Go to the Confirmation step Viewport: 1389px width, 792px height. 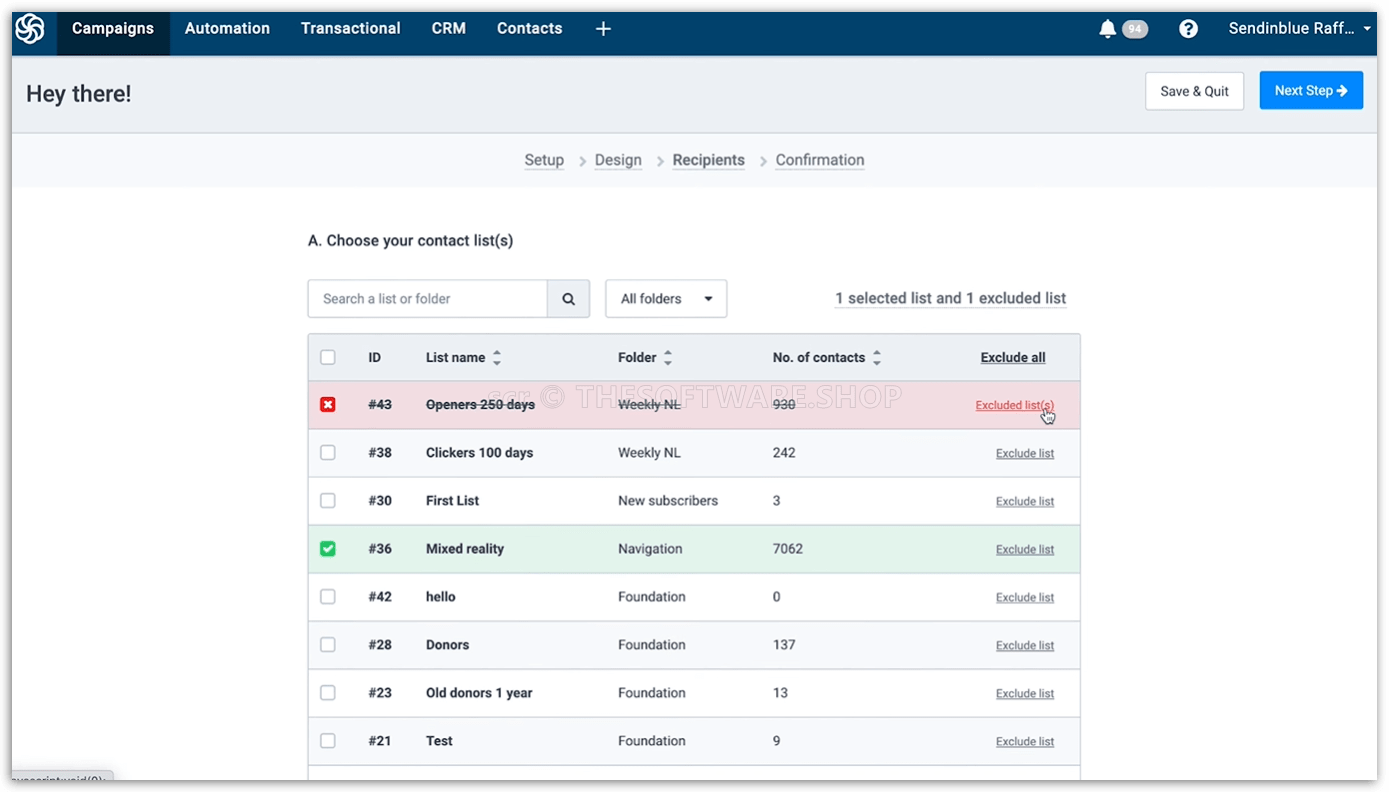[820, 160]
